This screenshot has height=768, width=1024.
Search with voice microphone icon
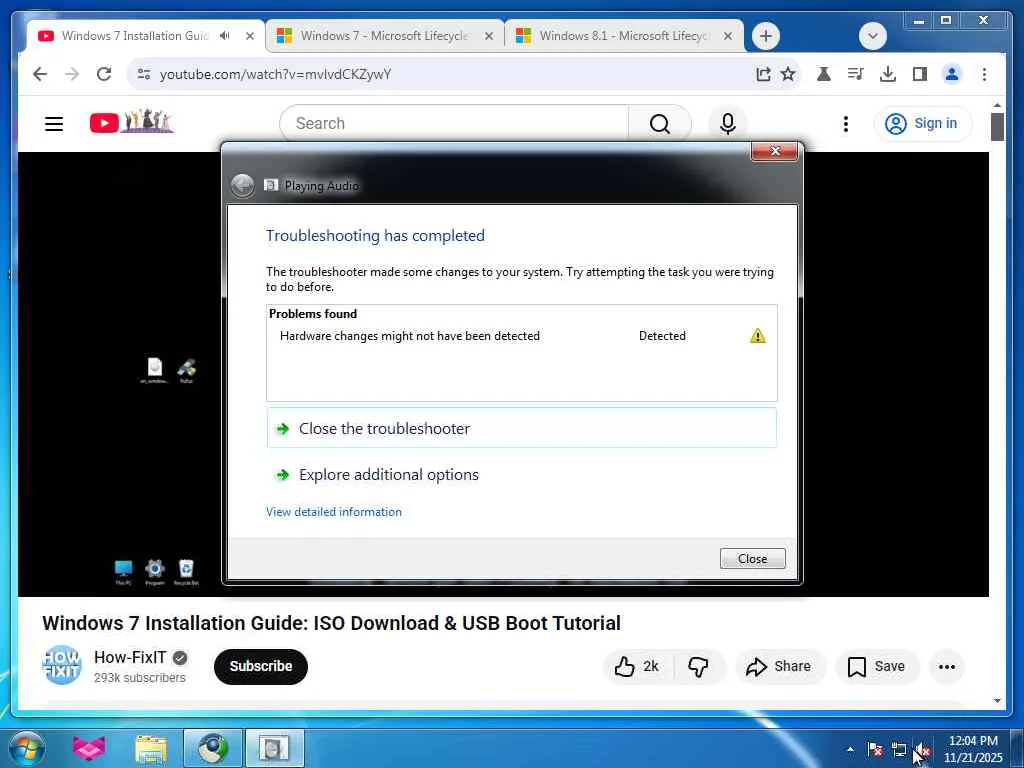coord(728,123)
